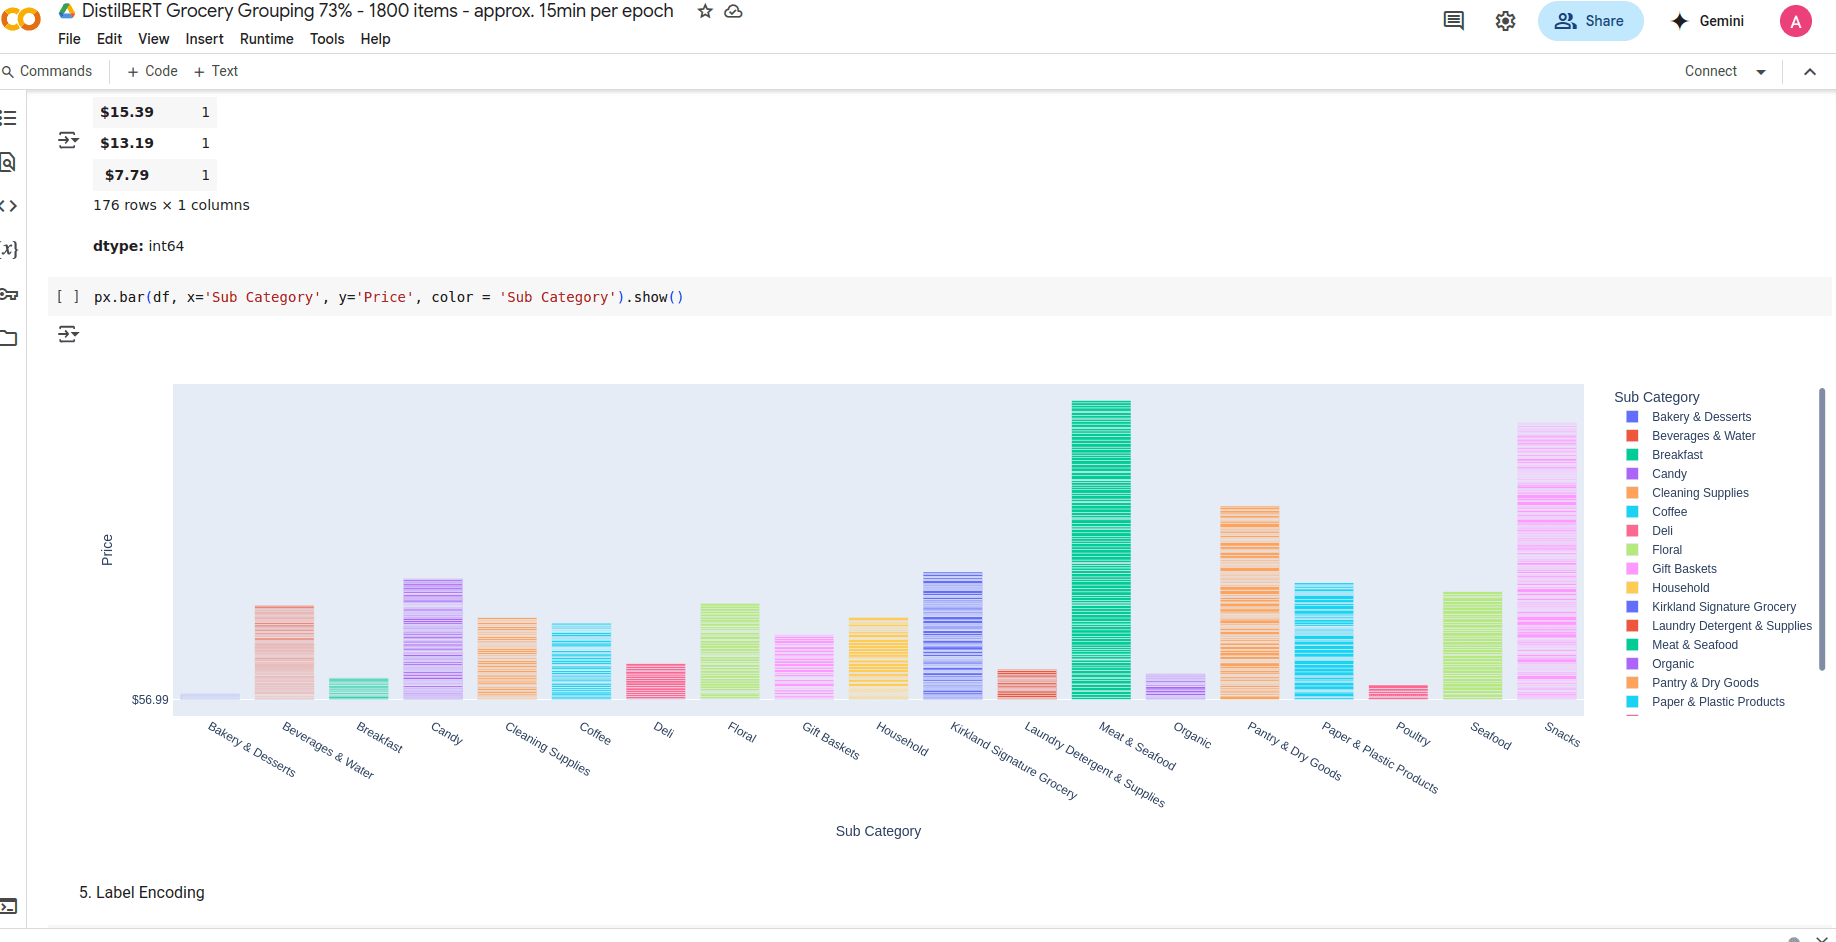Open the variables inspector icon
Image resolution: width=1836 pixels, height=942 pixels.
(x=8, y=249)
